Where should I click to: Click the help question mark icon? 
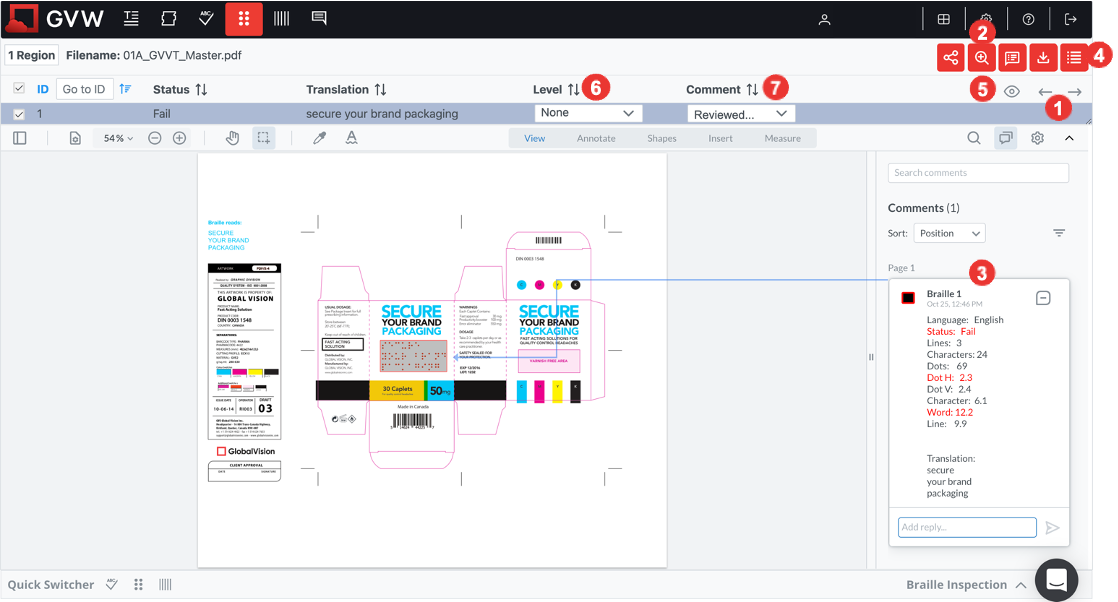pyautogui.click(x=1028, y=19)
